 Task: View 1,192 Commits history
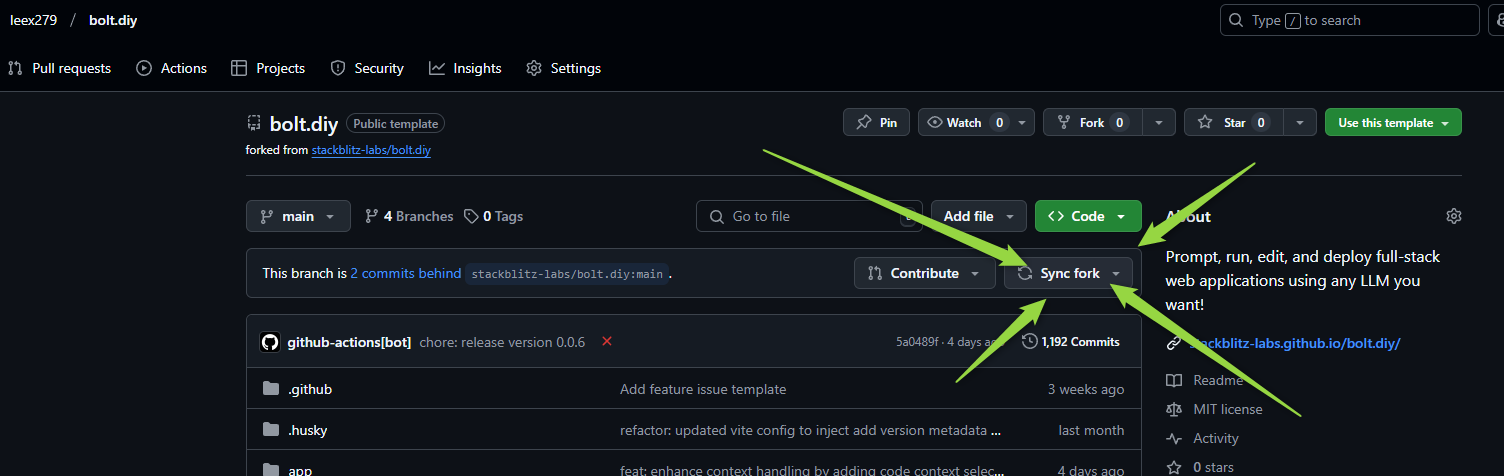click(x=1070, y=342)
